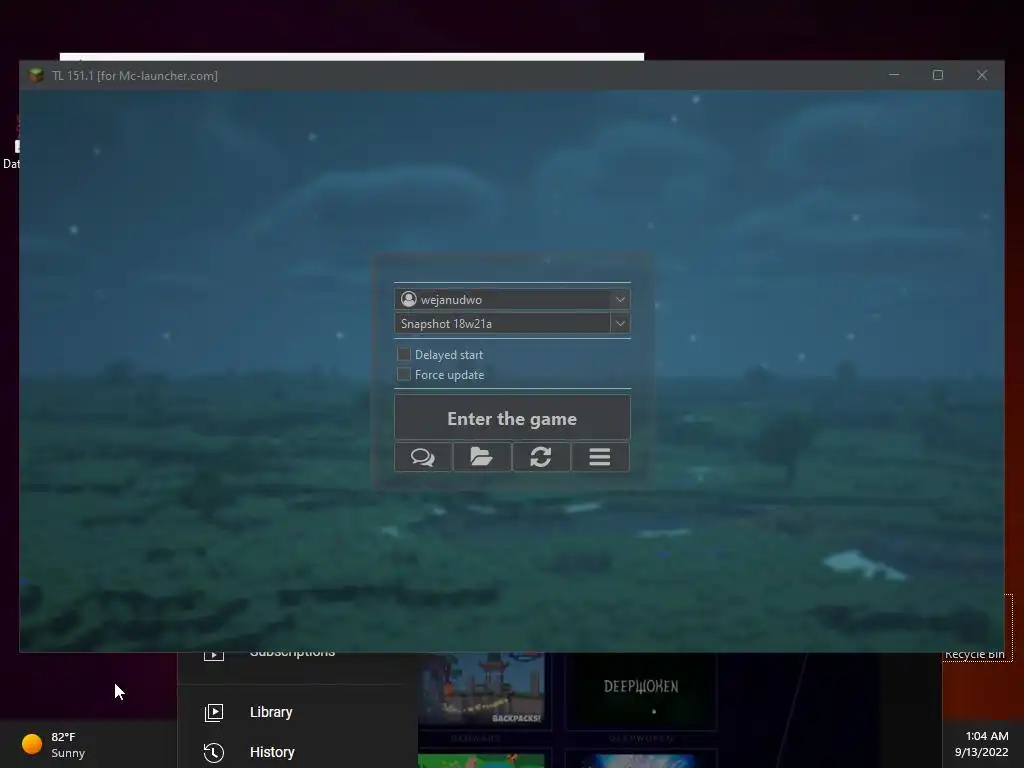Screen dimensions: 1024x768
Task: Click the TL 151.1 title bar text
Action: pos(135,76)
